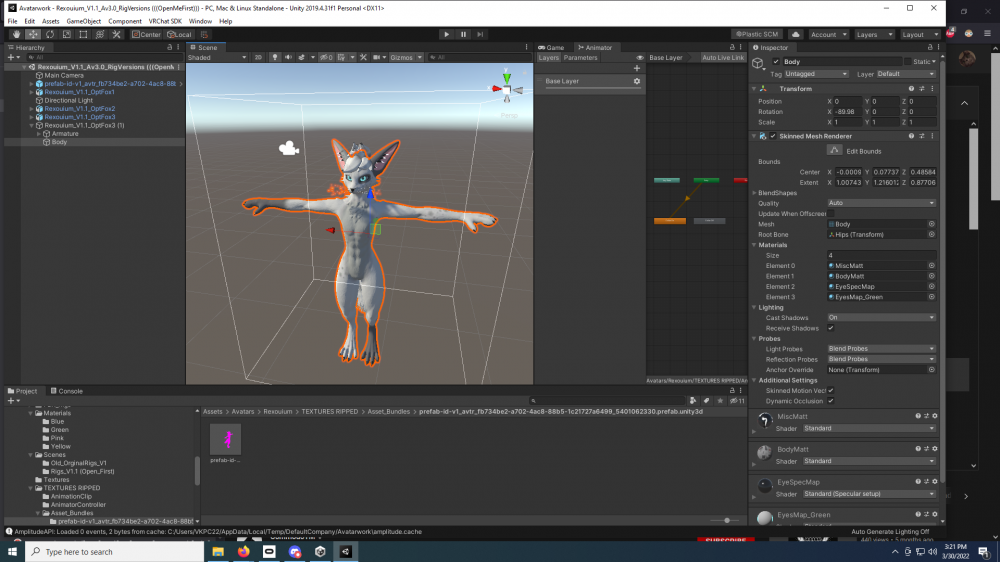Image resolution: width=1000 pixels, height=562 pixels.
Task: Open the Layout dropdown
Action: click(x=919, y=34)
